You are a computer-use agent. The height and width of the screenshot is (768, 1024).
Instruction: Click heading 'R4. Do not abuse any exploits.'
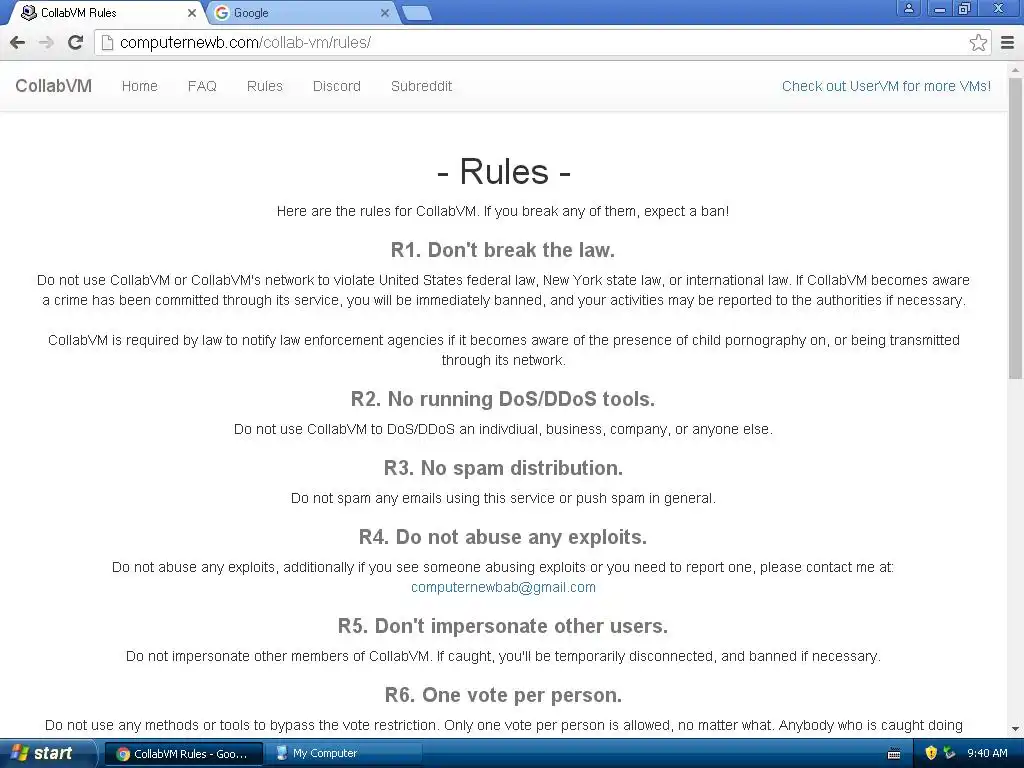(503, 537)
